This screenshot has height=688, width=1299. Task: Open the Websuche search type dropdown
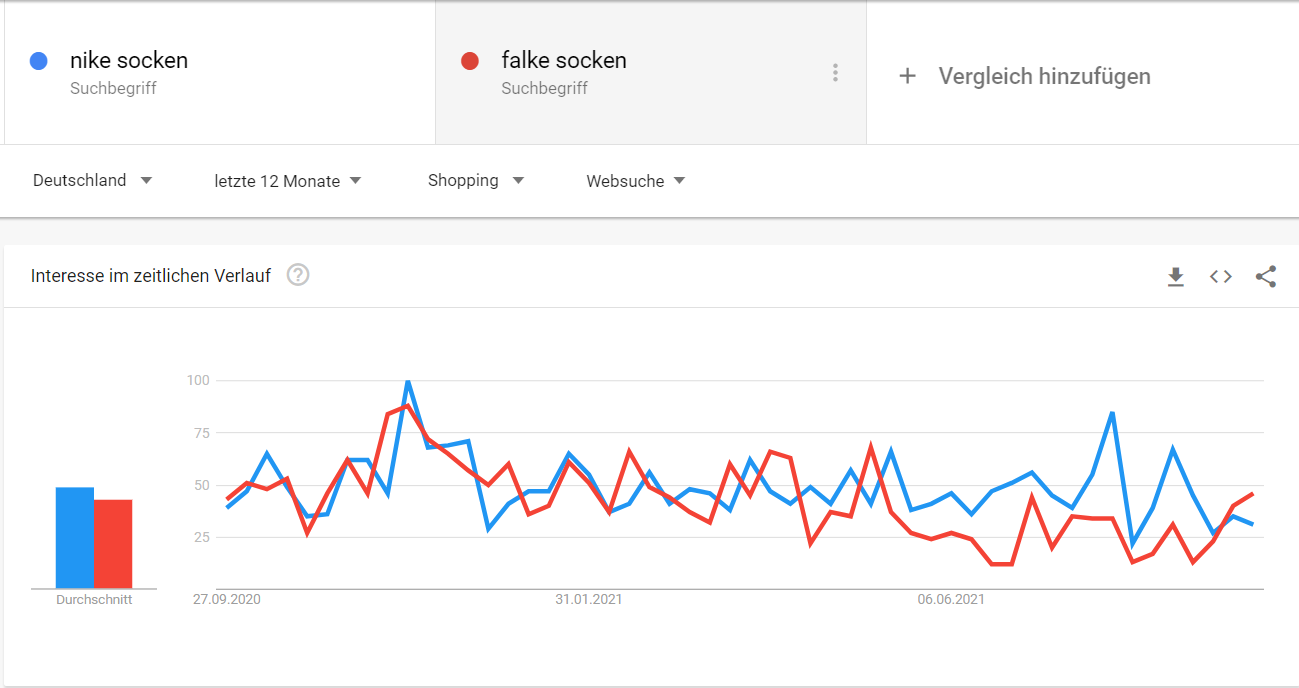click(636, 181)
